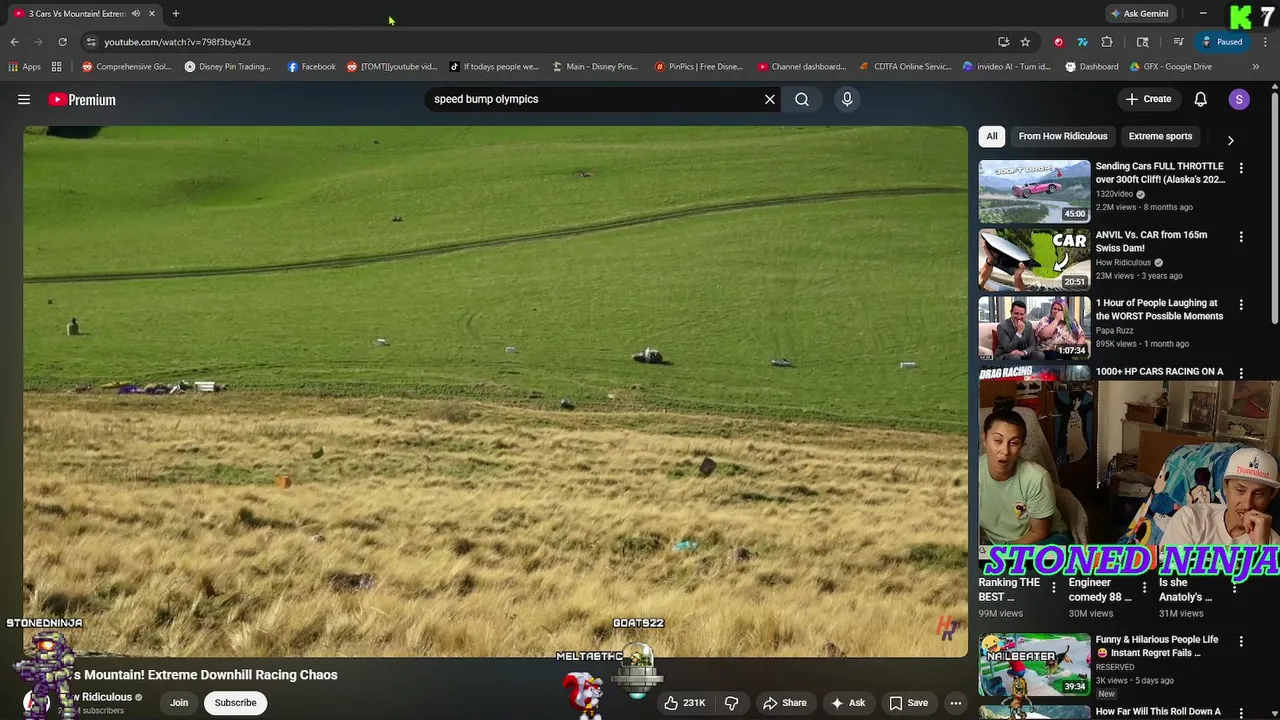The height and width of the screenshot is (720, 1280).
Task: Share the video
Action: pyautogui.click(x=785, y=703)
